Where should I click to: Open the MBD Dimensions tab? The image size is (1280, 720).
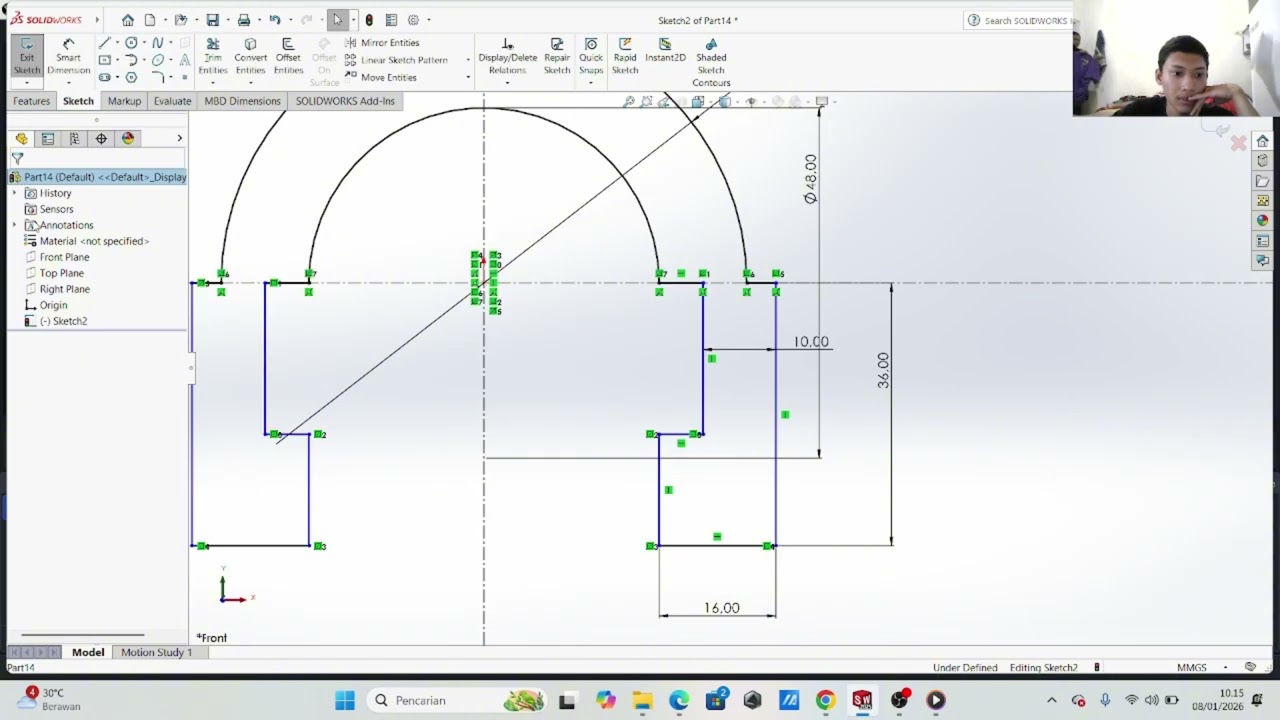coord(242,101)
